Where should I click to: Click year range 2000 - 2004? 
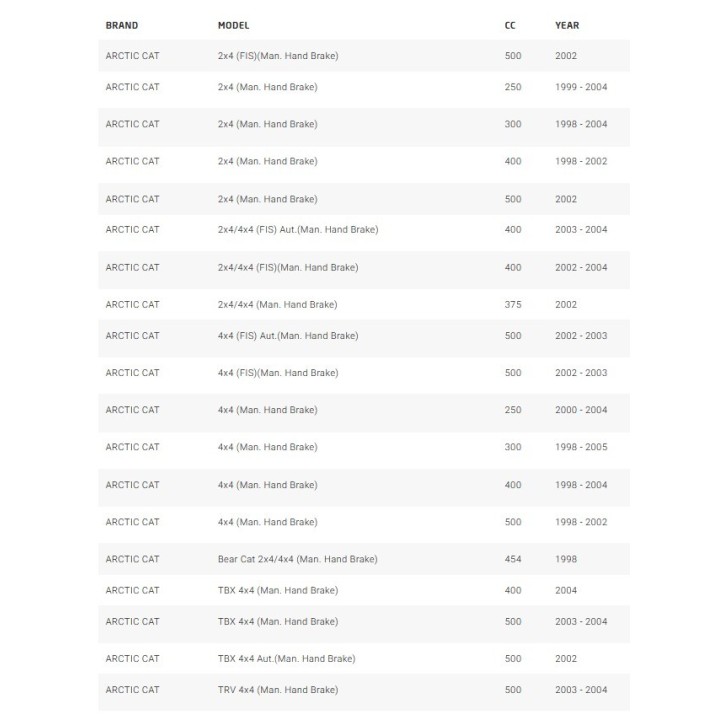coord(581,410)
